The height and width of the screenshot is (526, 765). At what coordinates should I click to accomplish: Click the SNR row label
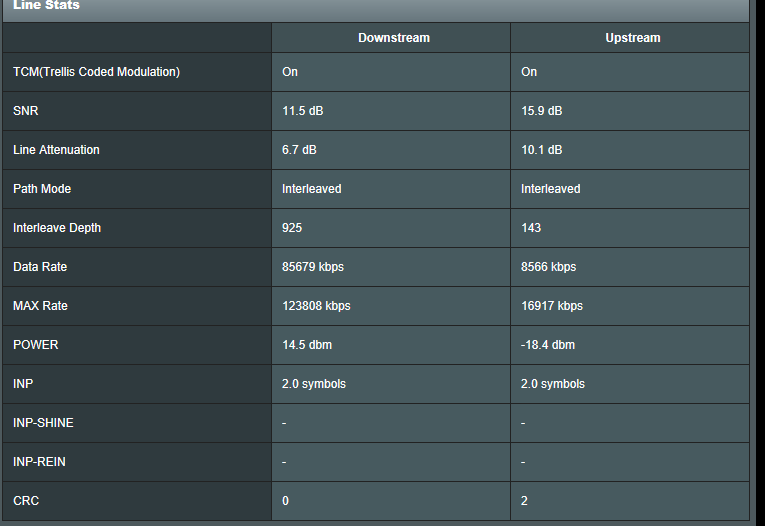click(x=25, y=111)
